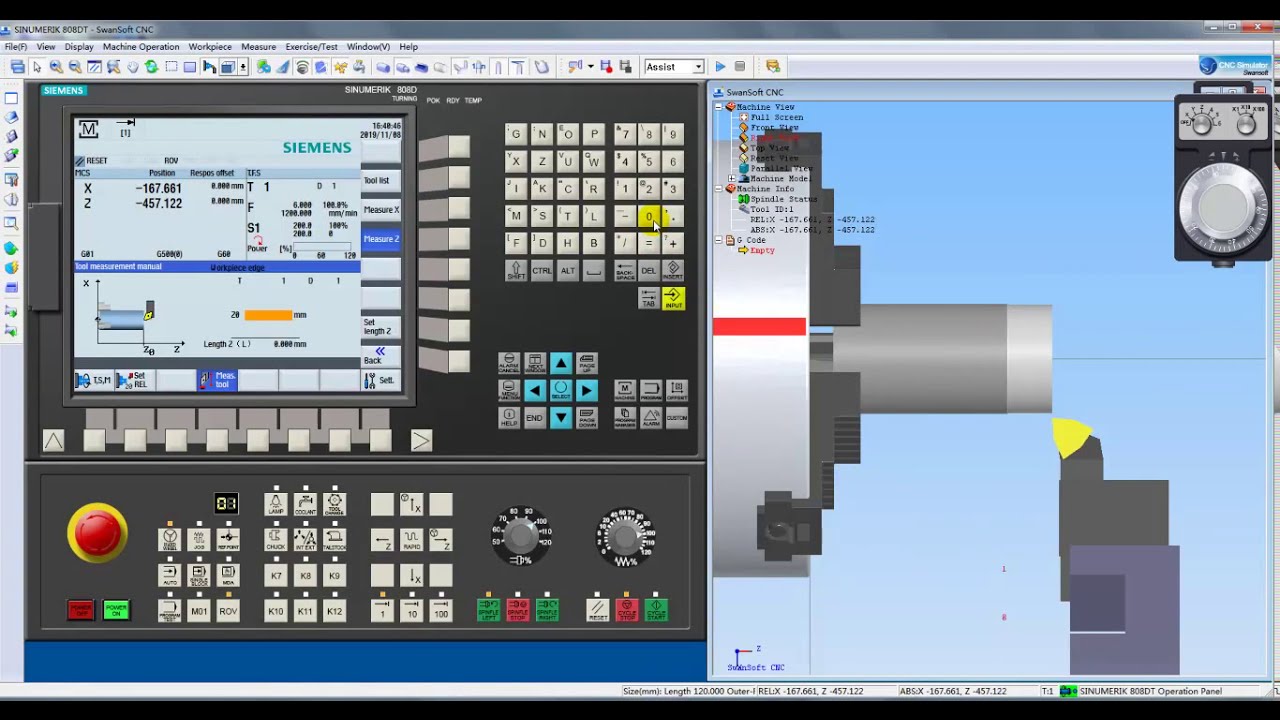Image resolution: width=1280 pixels, height=720 pixels.
Task: Toggle the ROV key
Action: (228, 611)
